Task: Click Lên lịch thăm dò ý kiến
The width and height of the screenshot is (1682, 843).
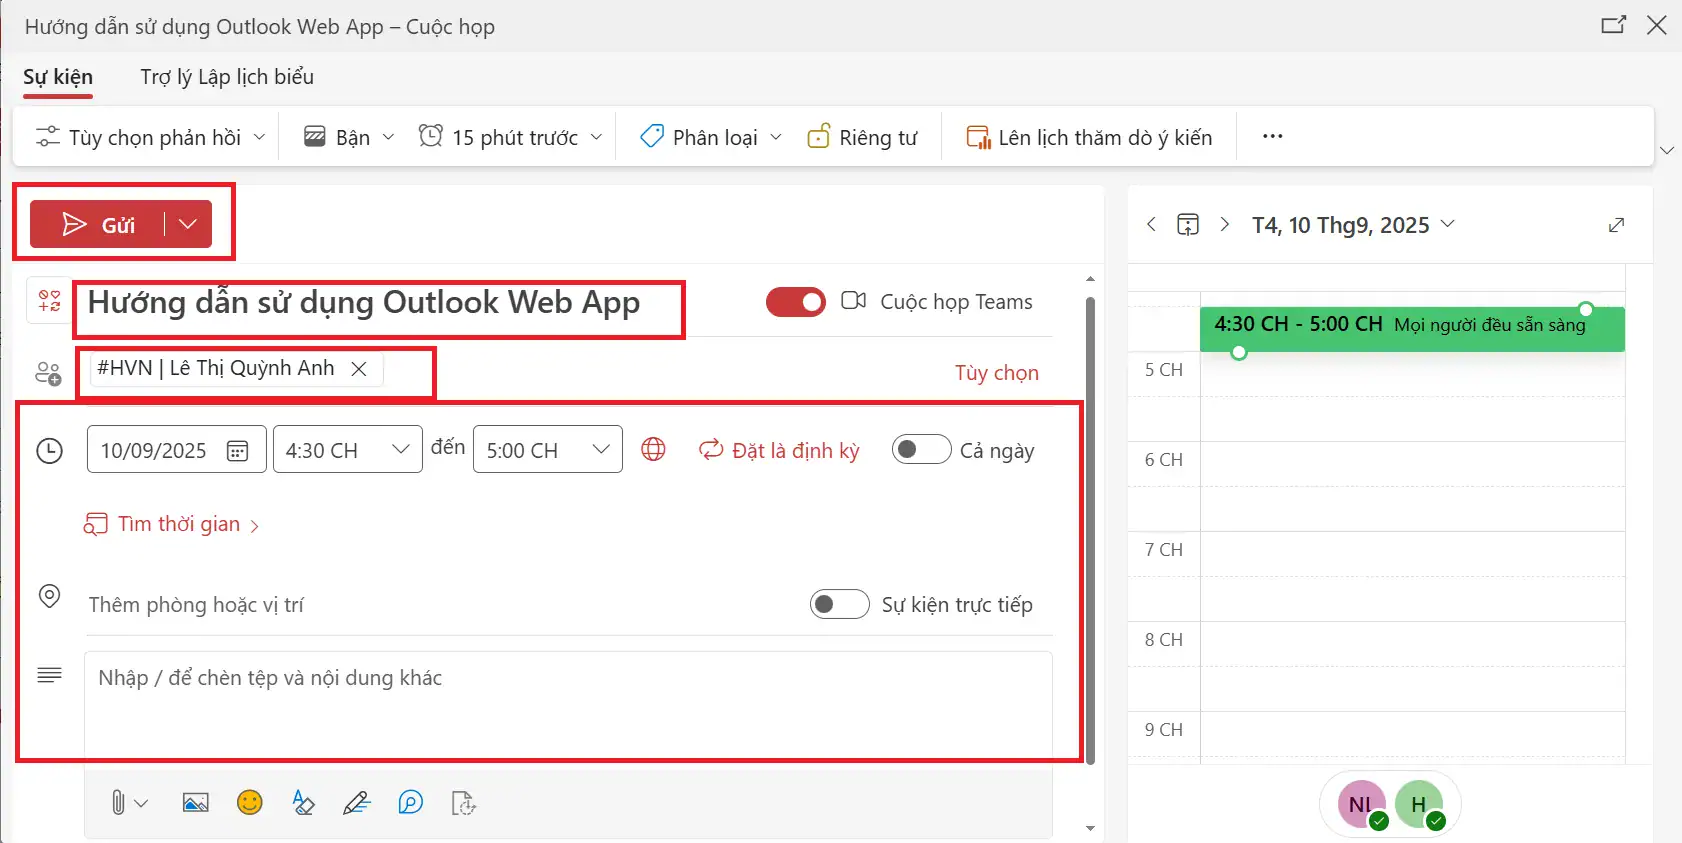Action: [x=1089, y=137]
